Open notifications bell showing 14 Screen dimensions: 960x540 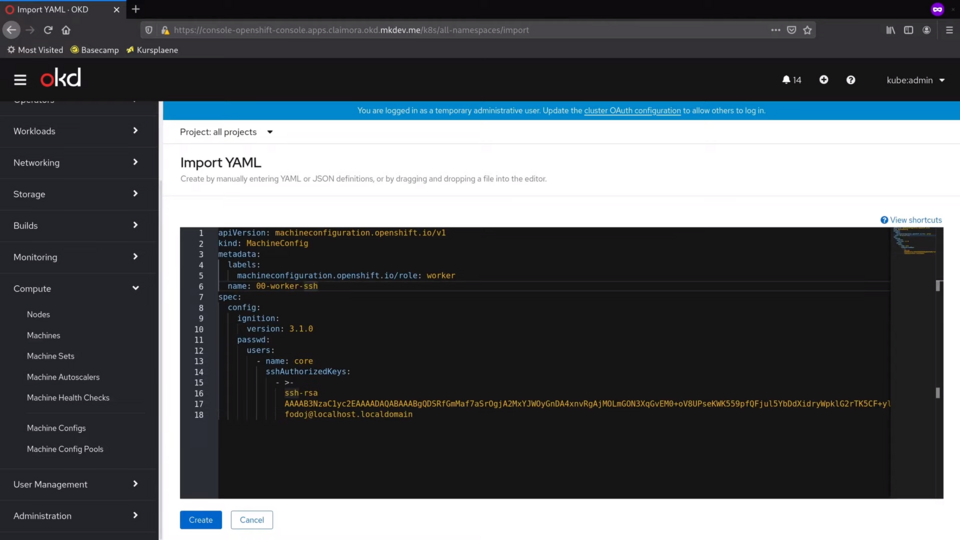coord(791,80)
